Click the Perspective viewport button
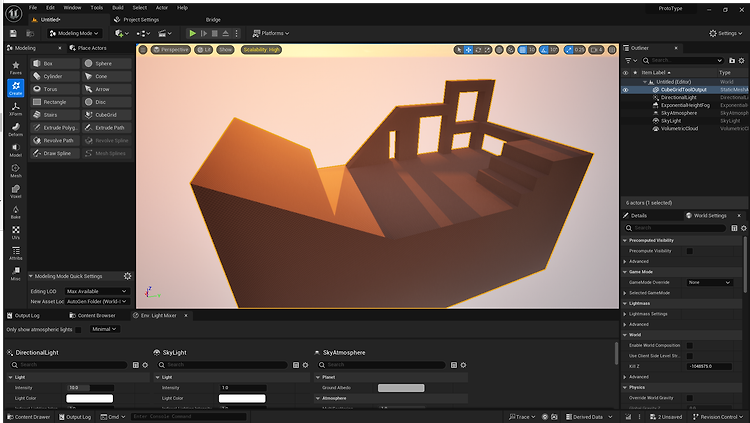750x423 pixels. click(171, 50)
